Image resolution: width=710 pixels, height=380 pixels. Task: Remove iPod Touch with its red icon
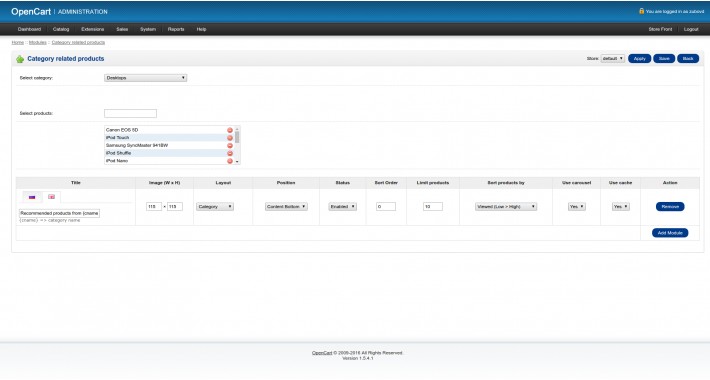(230, 138)
